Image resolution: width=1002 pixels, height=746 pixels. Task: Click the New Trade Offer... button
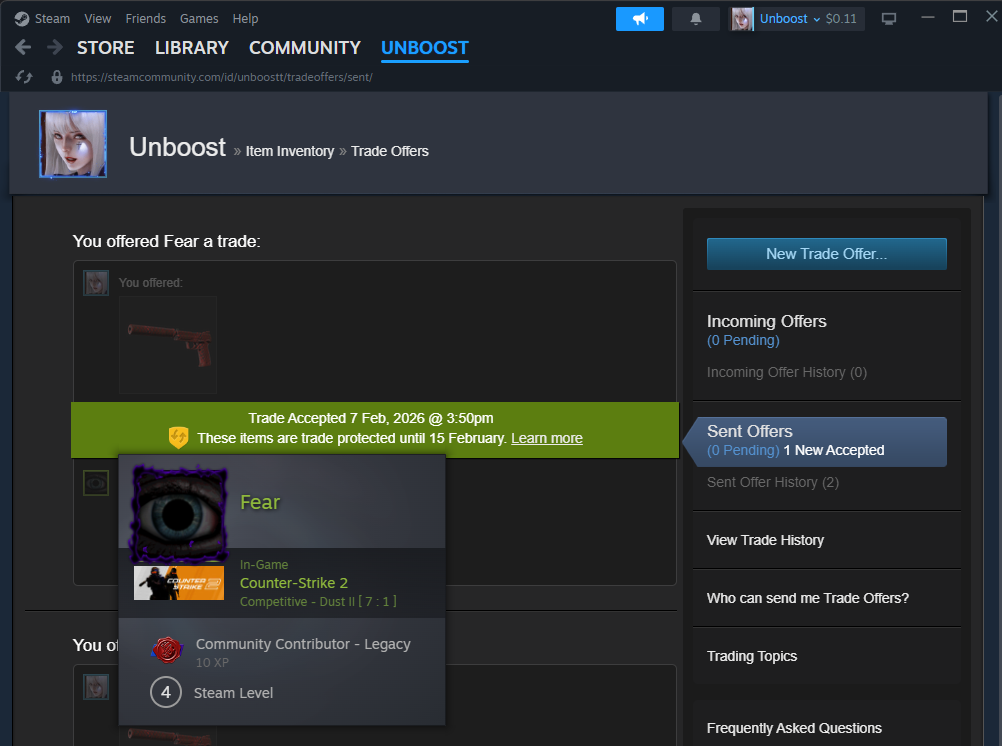coord(826,254)
